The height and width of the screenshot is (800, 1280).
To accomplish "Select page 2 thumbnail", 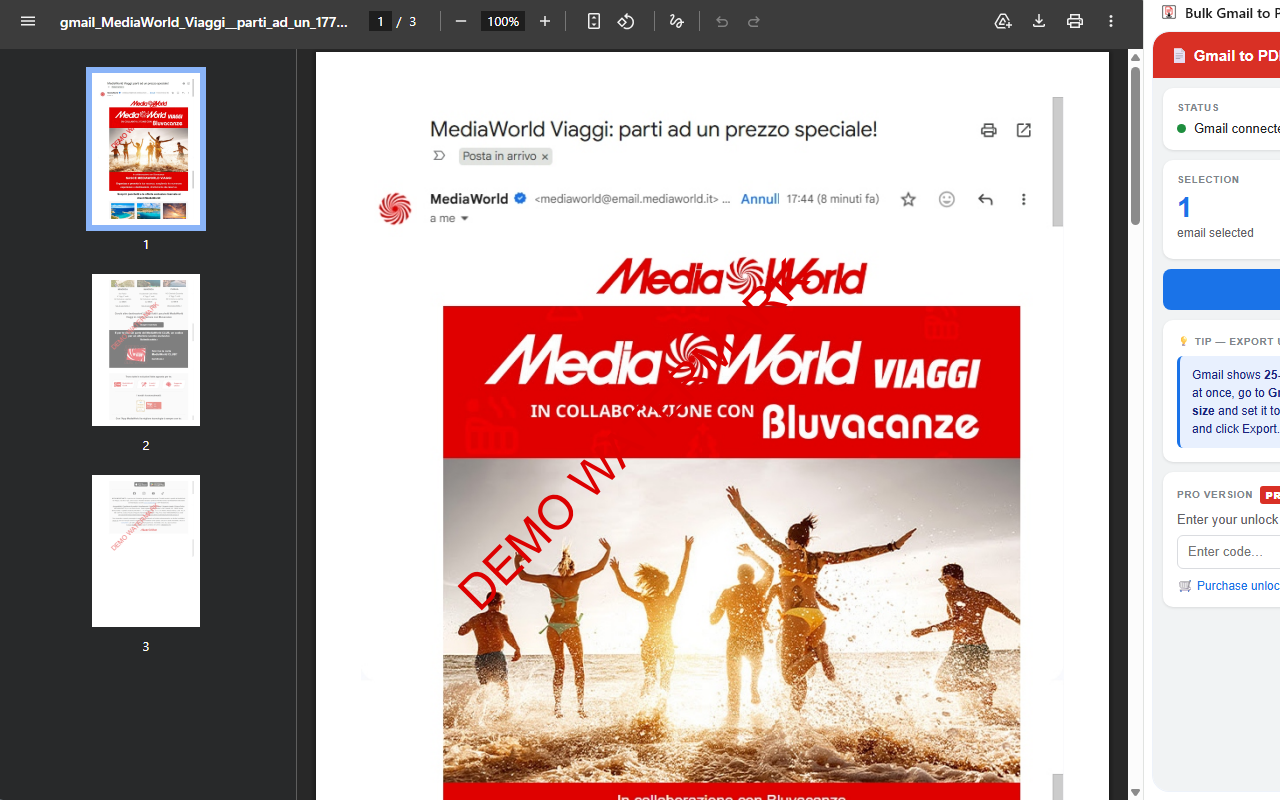I will tap(146, 350).
